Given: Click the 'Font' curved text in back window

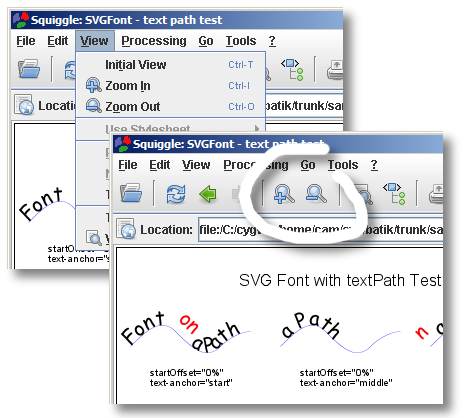Looking at the screenshot, I should pos(41,204).
